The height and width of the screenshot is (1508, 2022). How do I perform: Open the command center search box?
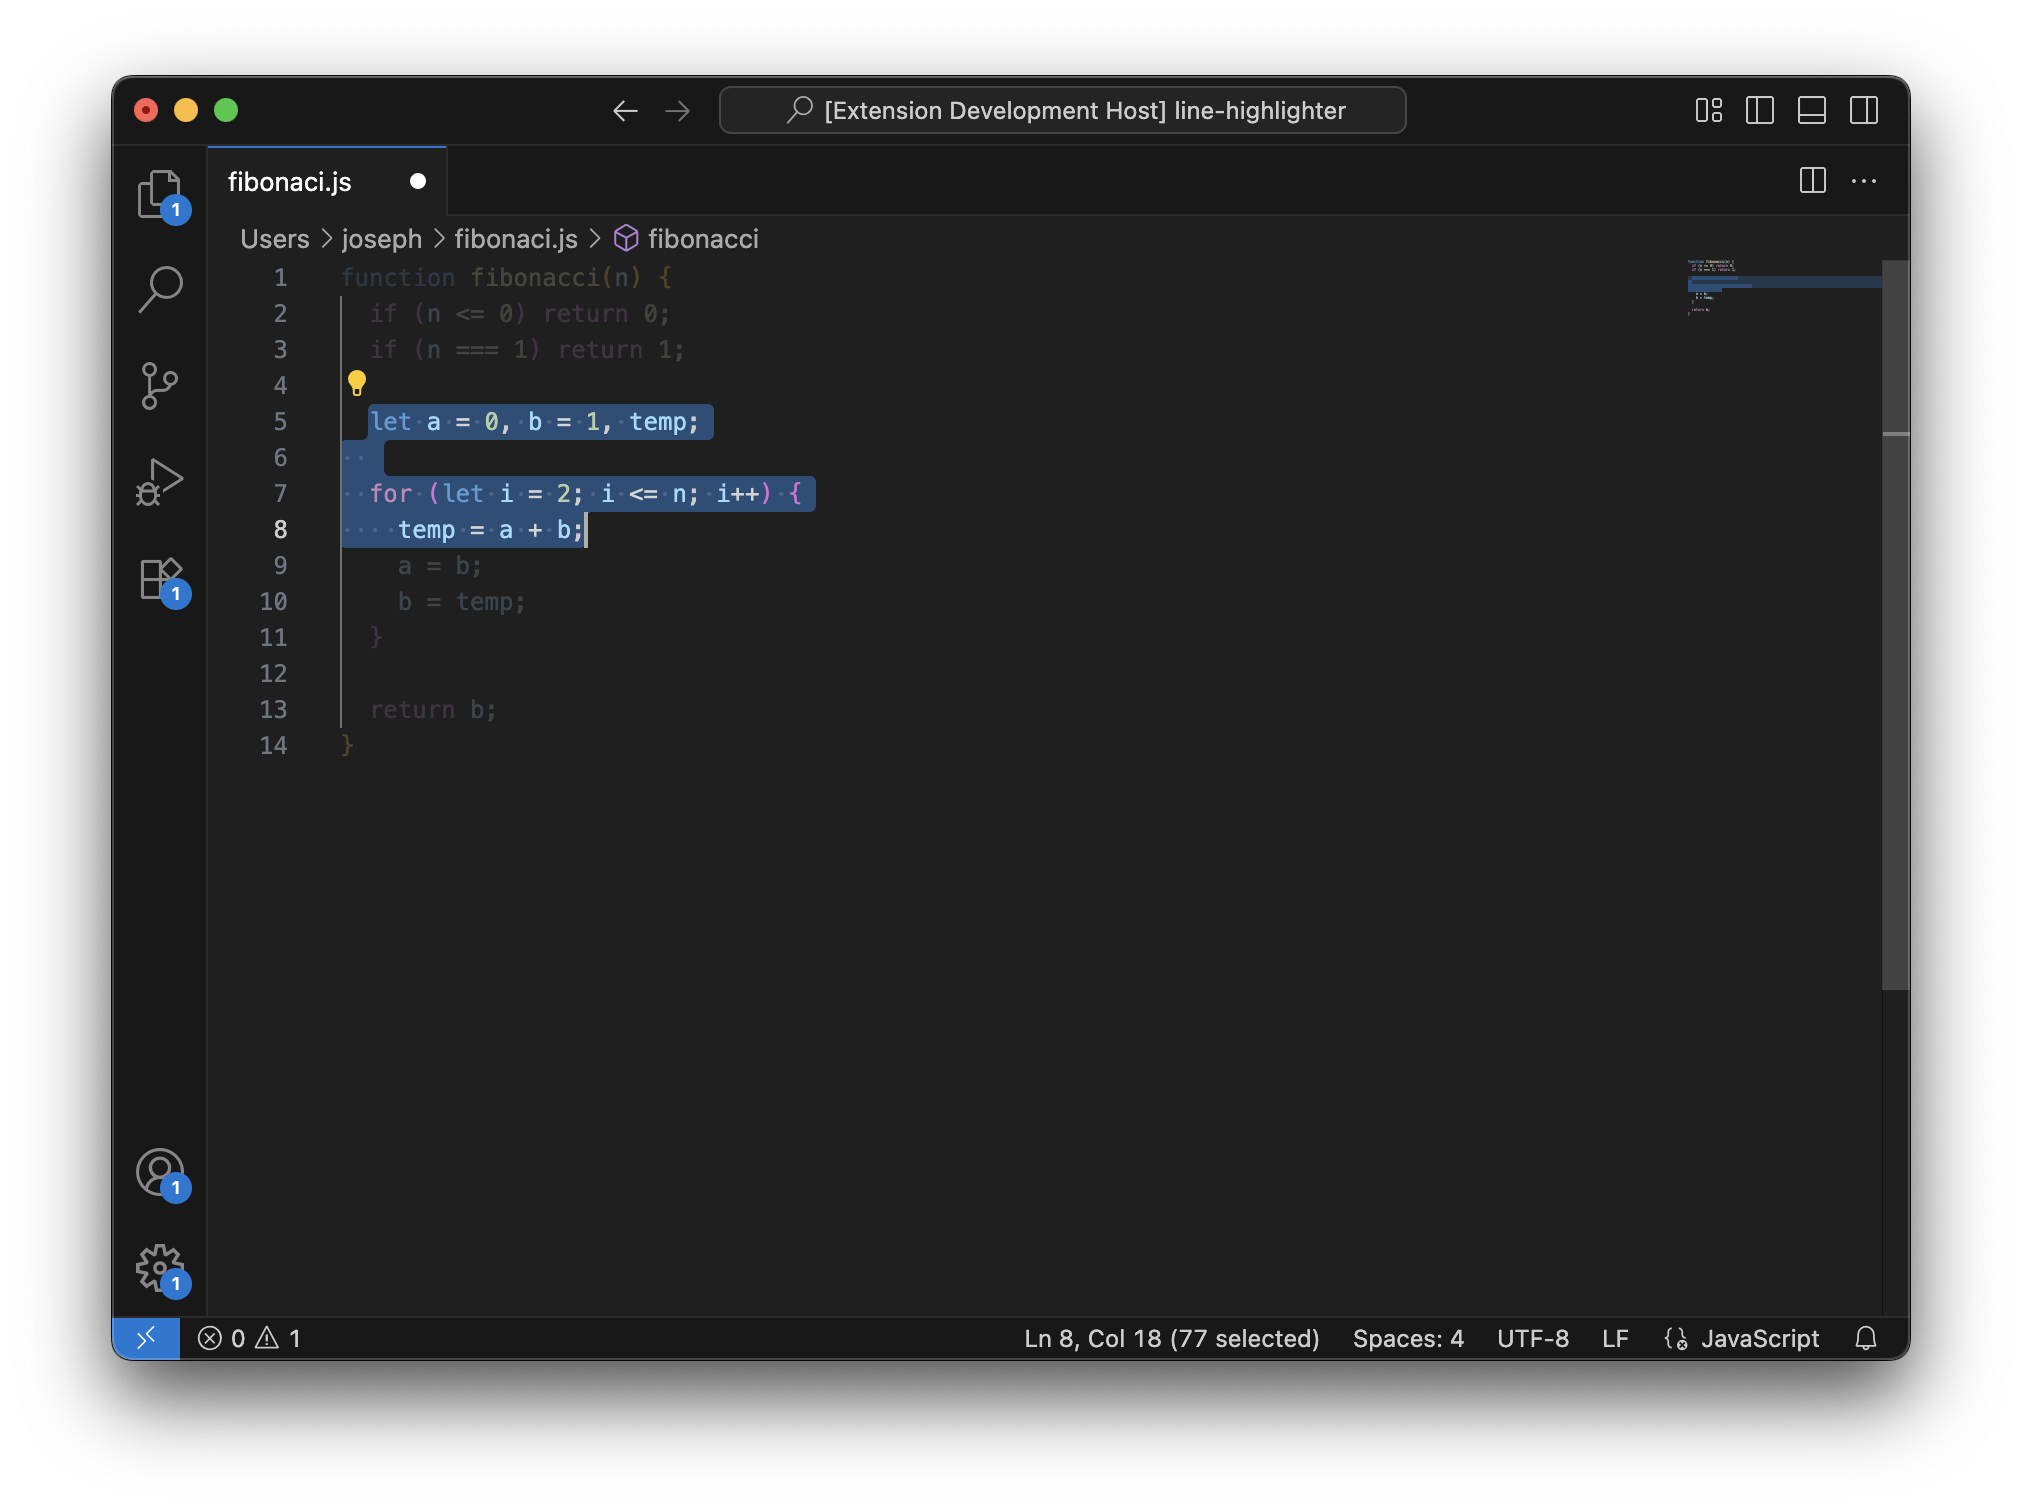[x=1063, y=110]
